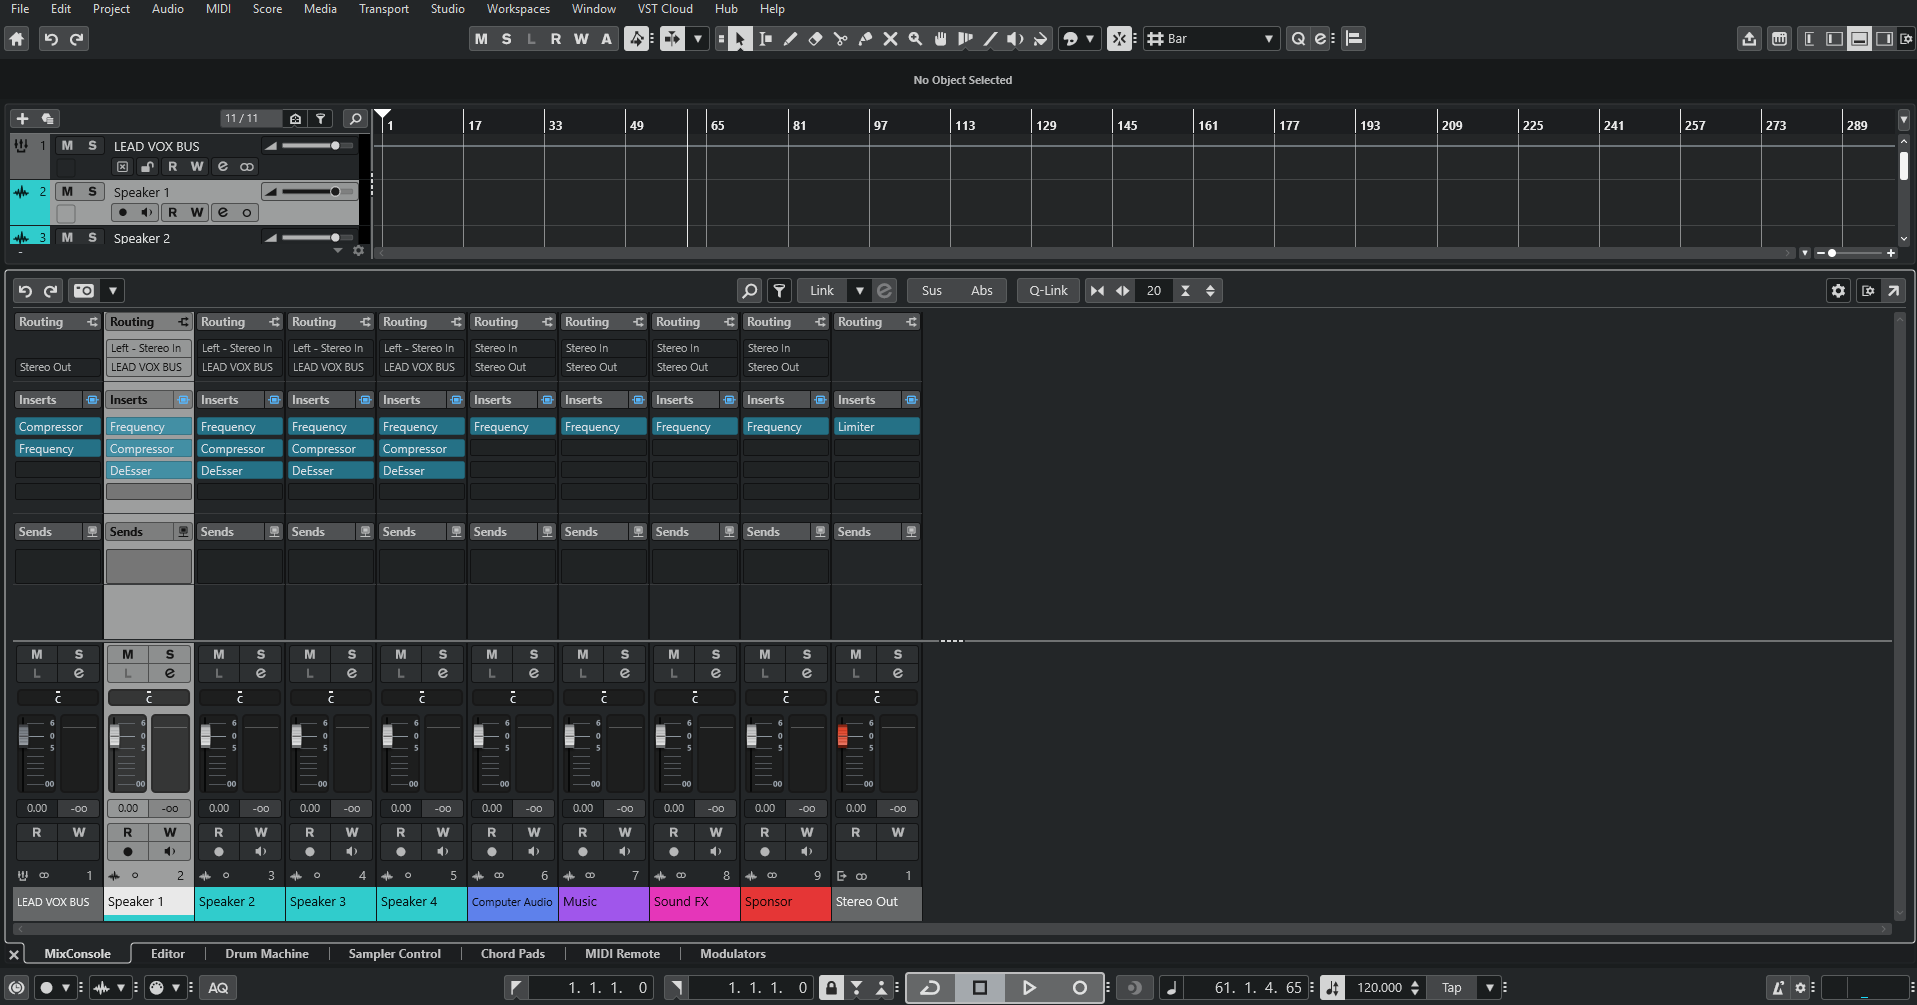Select the Split tool
The image size is (1917, 1005).
[840, 39]
